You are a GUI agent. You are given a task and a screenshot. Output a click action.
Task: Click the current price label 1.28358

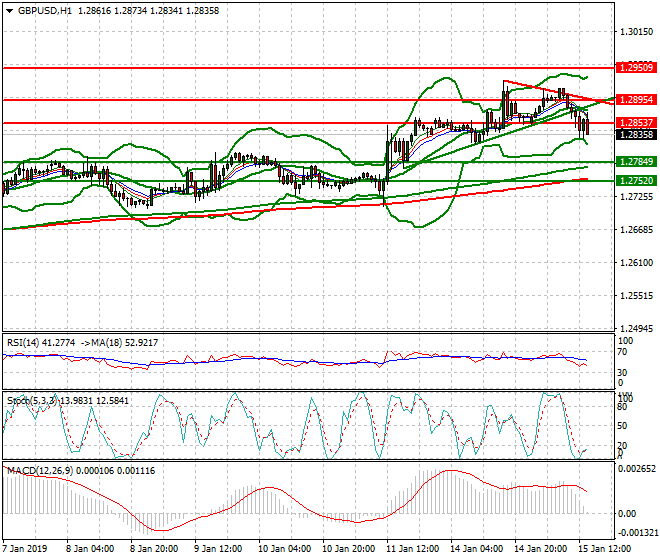(636, 135)
